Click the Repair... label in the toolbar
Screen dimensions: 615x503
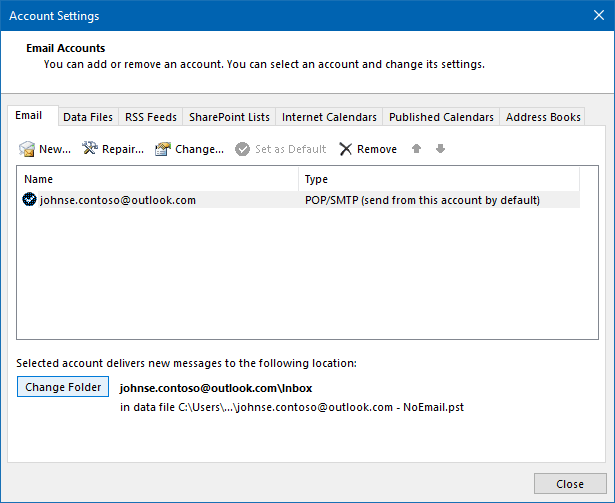coord(123,149)
